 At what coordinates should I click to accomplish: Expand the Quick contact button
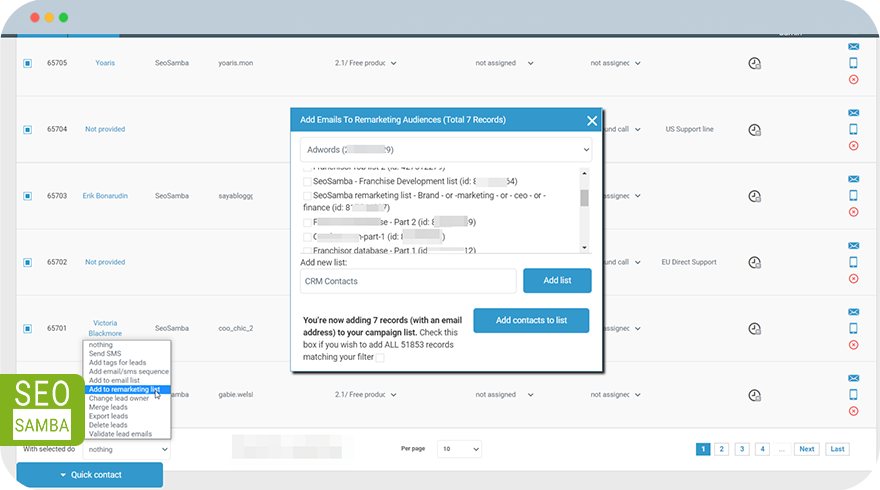(90, 475)
